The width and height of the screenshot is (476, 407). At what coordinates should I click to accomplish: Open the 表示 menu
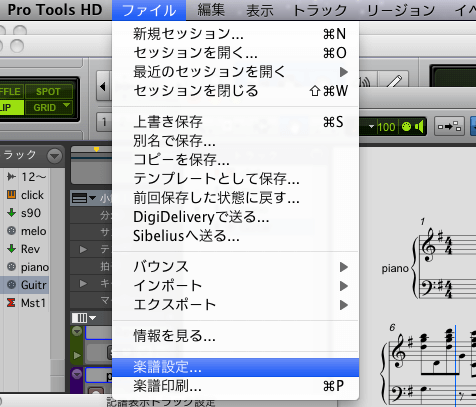(260, 10)
